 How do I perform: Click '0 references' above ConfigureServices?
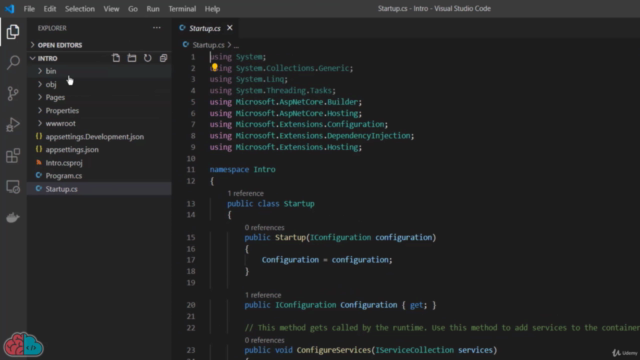click(264, 340)
